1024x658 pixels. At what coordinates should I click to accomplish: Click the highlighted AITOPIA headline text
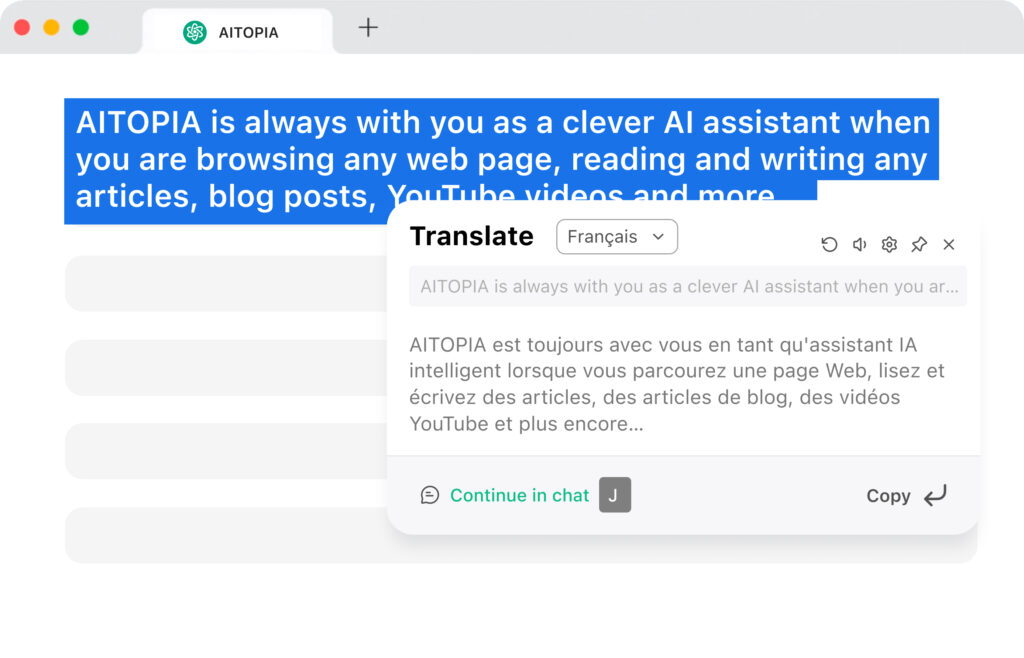(502, 159)
